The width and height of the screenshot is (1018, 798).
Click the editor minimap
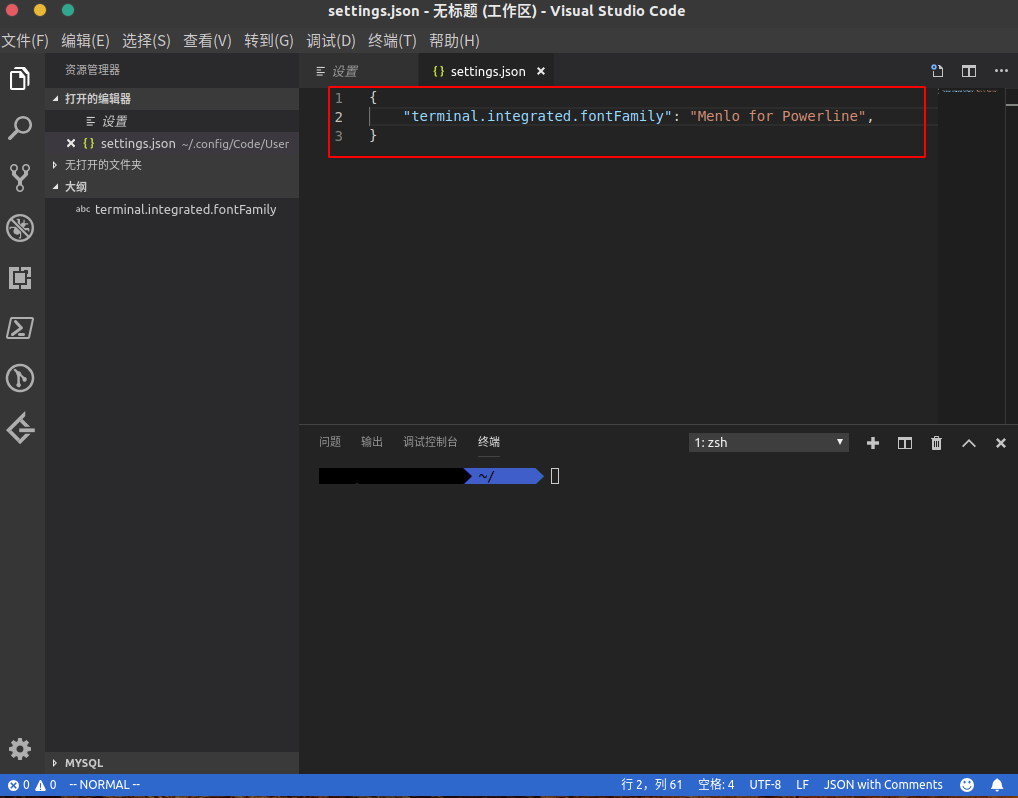click(970, 256)
